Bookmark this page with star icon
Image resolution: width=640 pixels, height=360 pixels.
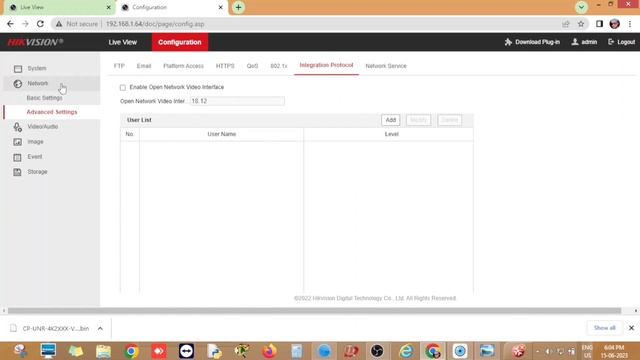pos(581,24)
